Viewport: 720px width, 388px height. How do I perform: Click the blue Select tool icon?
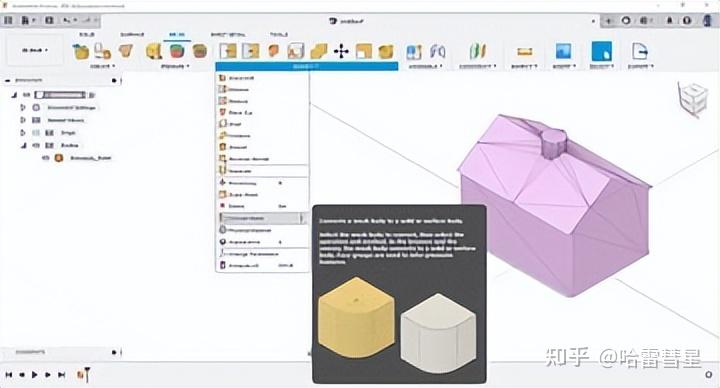tap(602, 51)
